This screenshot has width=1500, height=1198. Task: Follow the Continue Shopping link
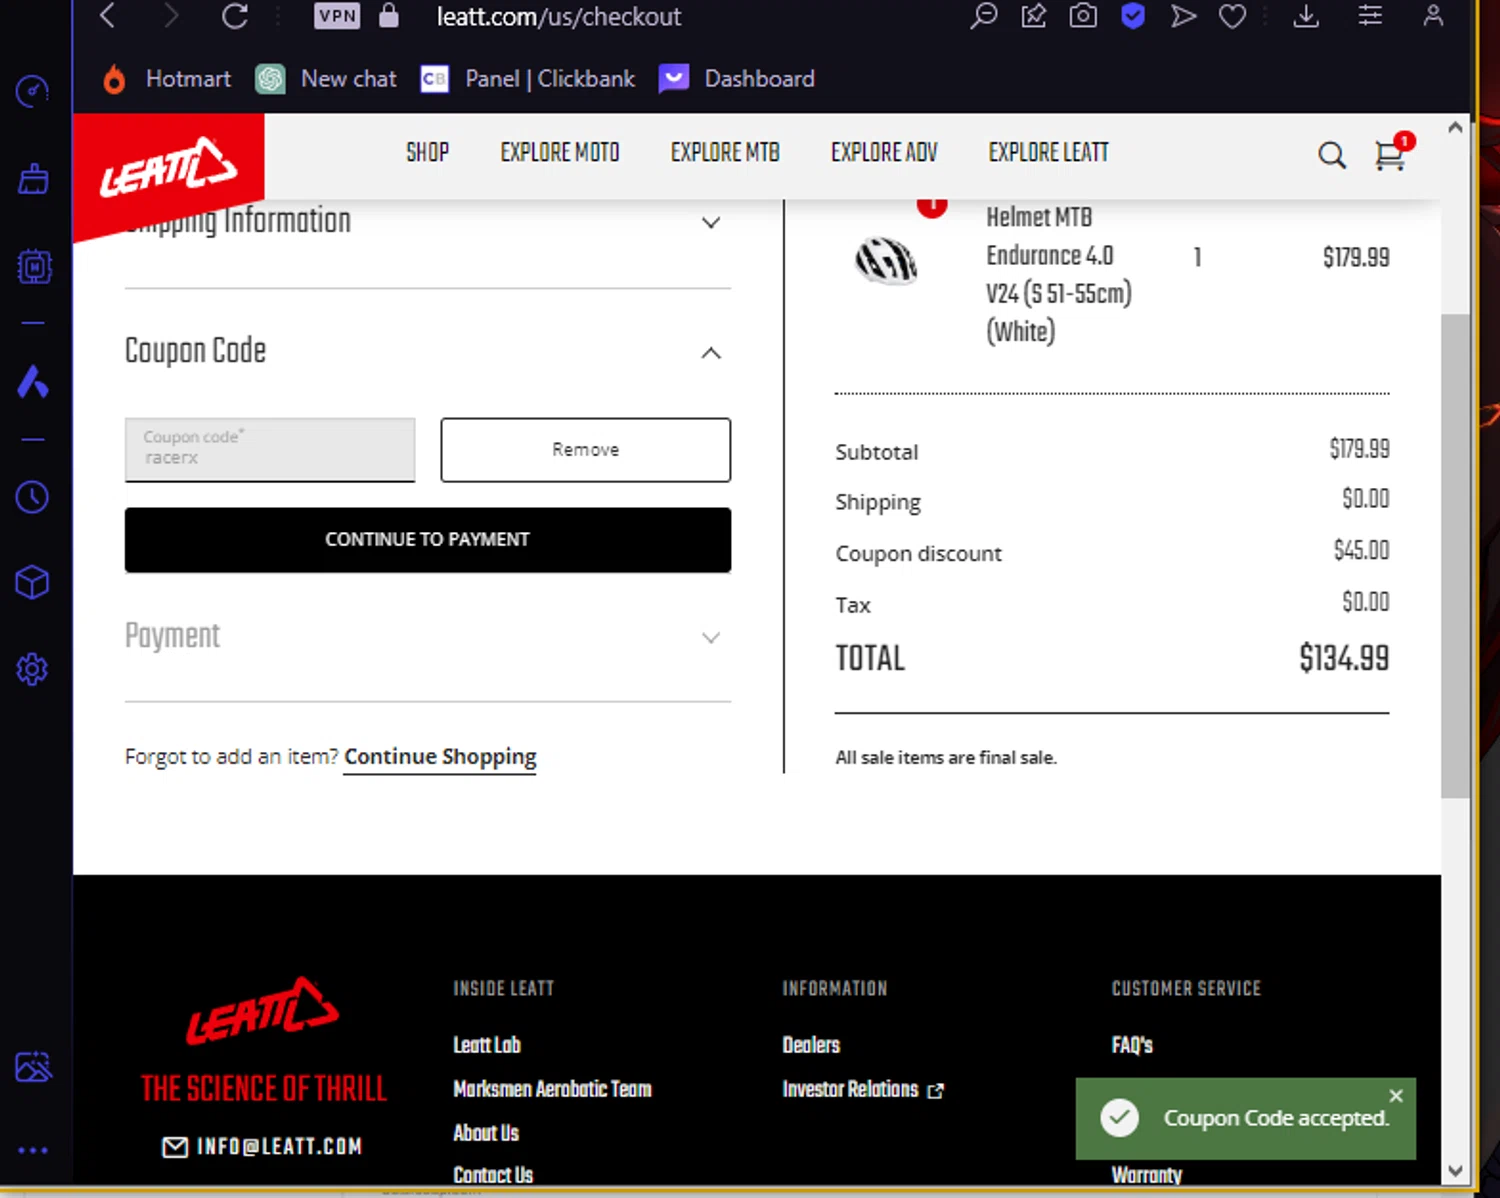pyautogui.click(x=440, y=757)
